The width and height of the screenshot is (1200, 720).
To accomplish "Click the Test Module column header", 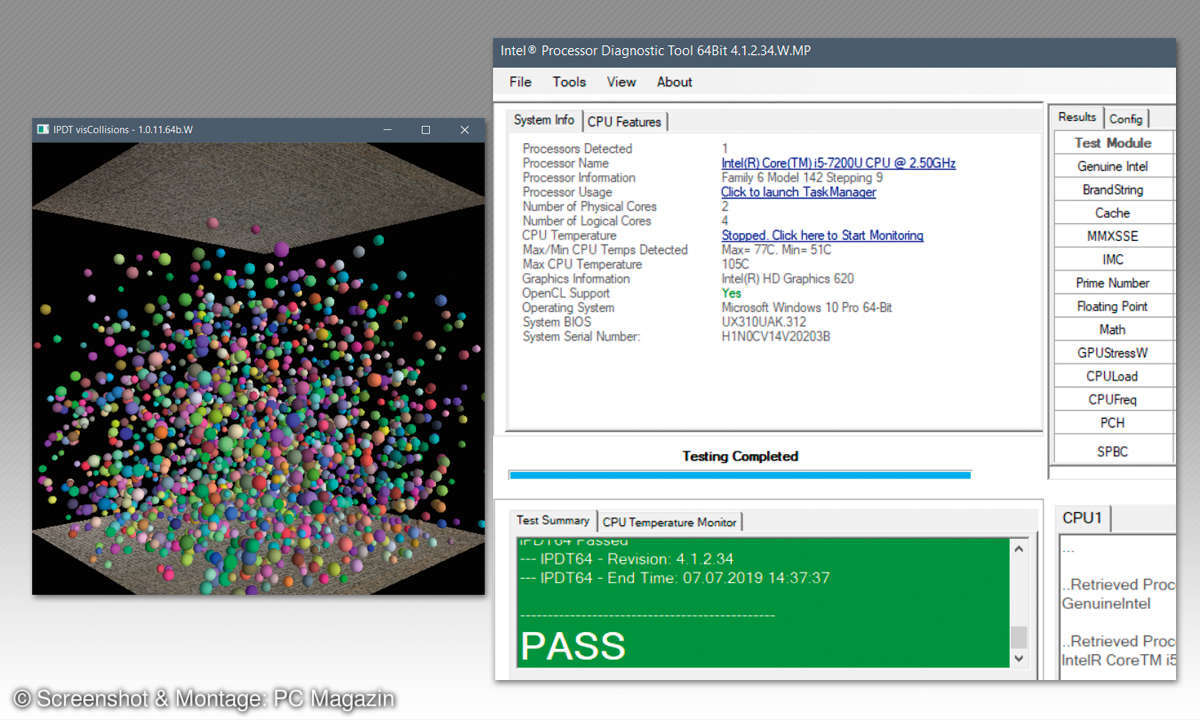I will [1112, 143].
